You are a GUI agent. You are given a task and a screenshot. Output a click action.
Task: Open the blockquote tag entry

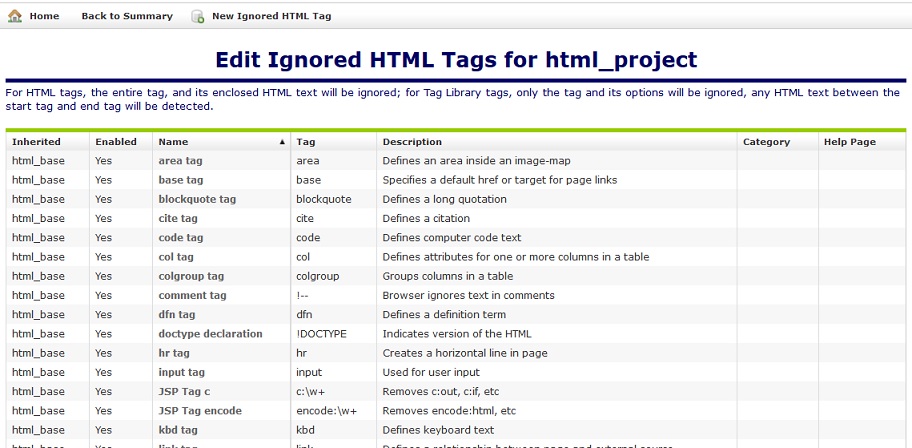(x=197, y=199)
